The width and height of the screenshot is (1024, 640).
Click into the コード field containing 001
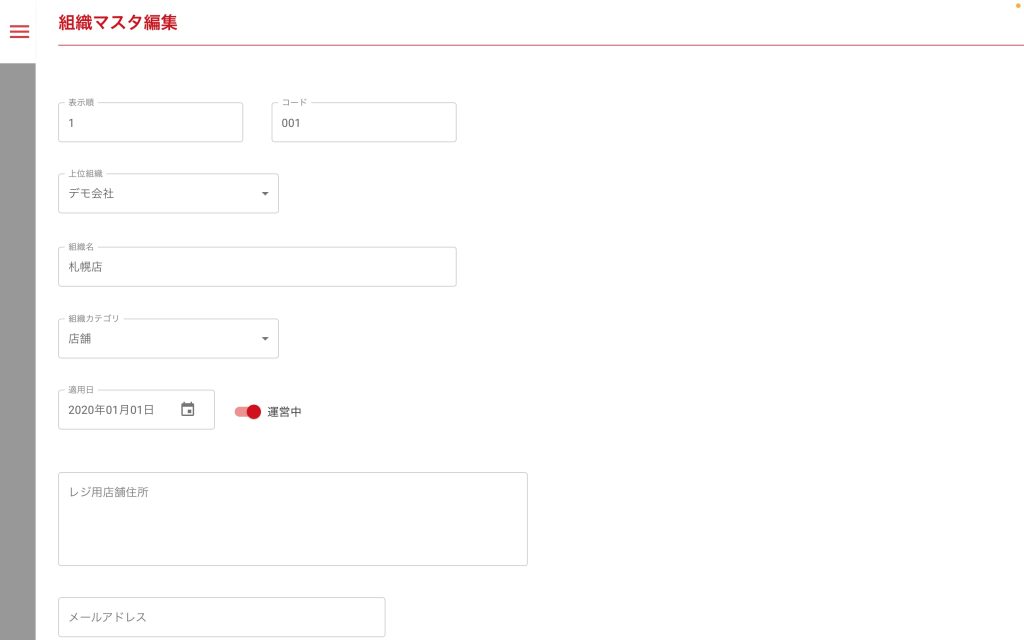[x=363, y=123]
